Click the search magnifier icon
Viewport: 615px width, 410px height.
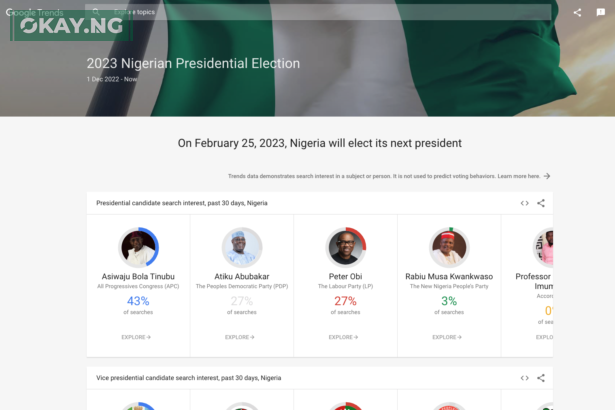click(95, 13)
